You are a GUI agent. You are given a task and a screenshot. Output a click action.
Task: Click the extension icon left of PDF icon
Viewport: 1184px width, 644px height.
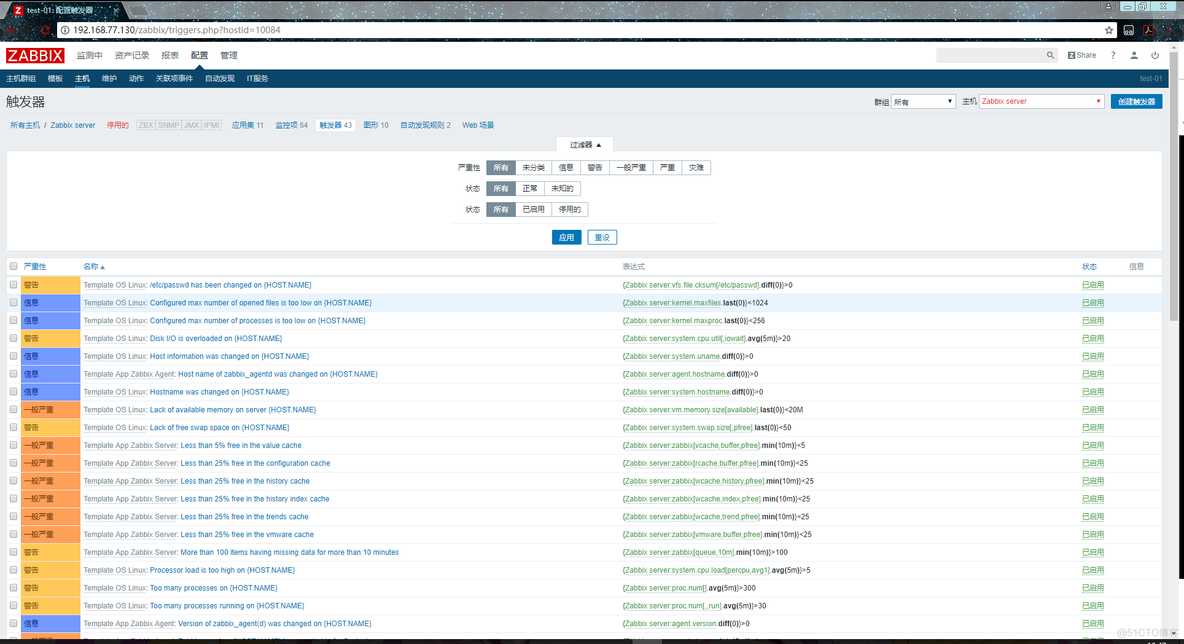[x=1128, y=30]
